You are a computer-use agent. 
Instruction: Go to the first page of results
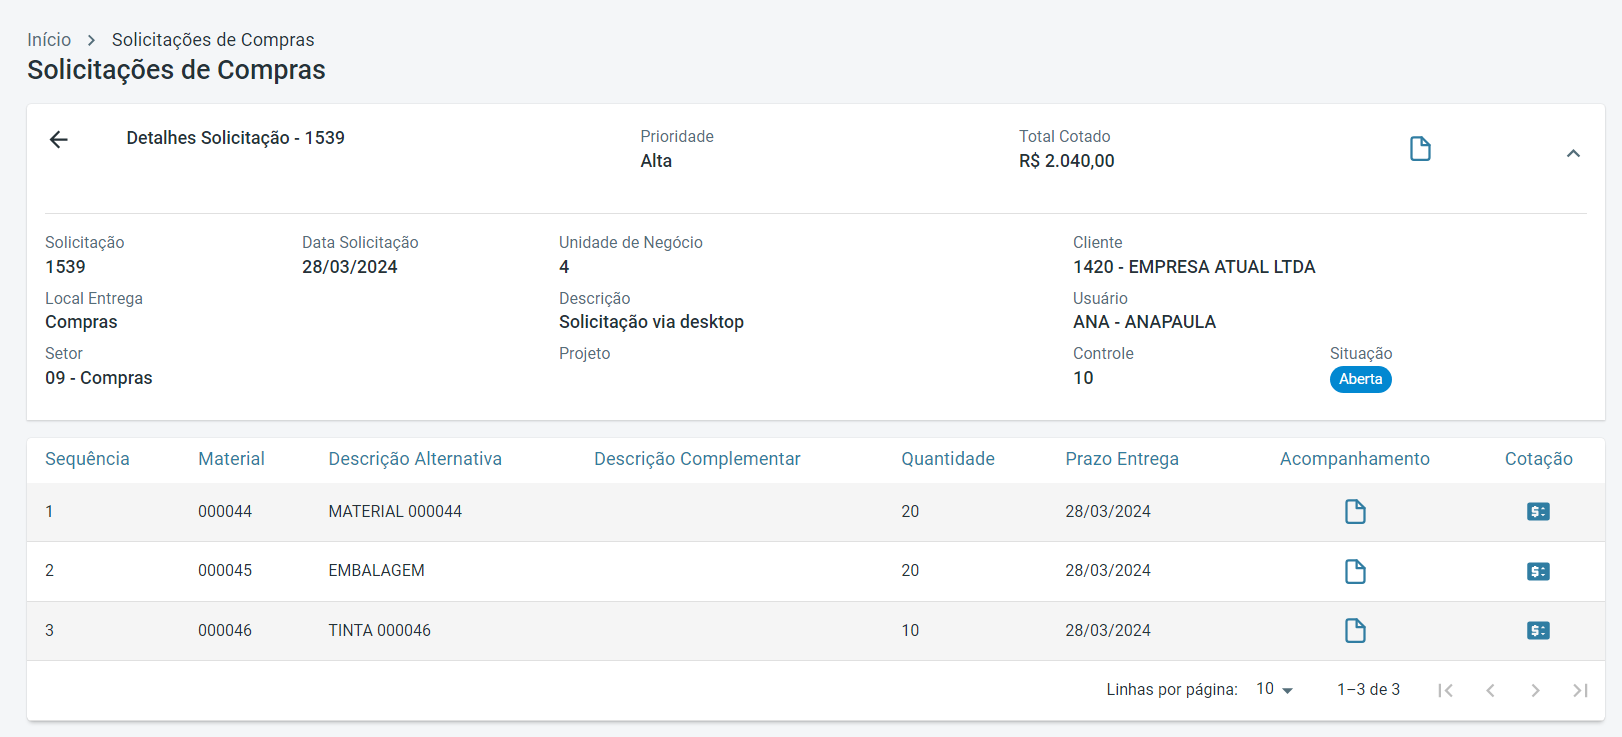(x=1445, y=690)
